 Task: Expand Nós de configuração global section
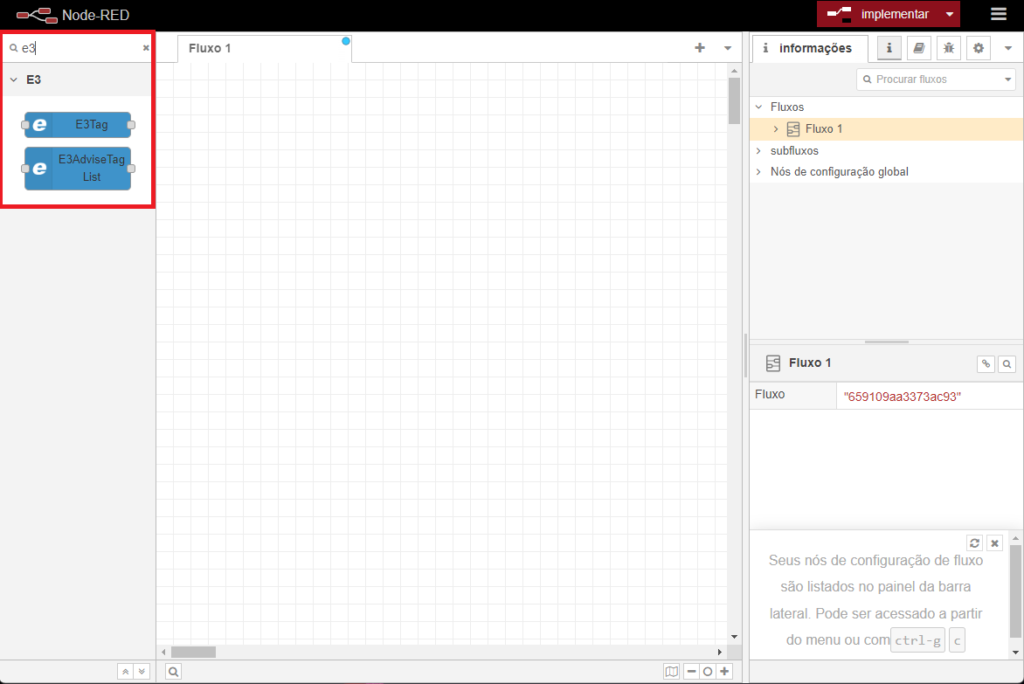click(759, 172)
